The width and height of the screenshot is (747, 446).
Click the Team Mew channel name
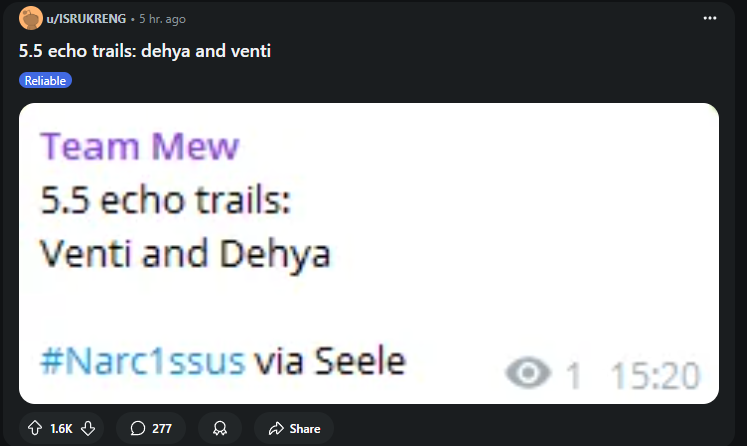(140, 147)
